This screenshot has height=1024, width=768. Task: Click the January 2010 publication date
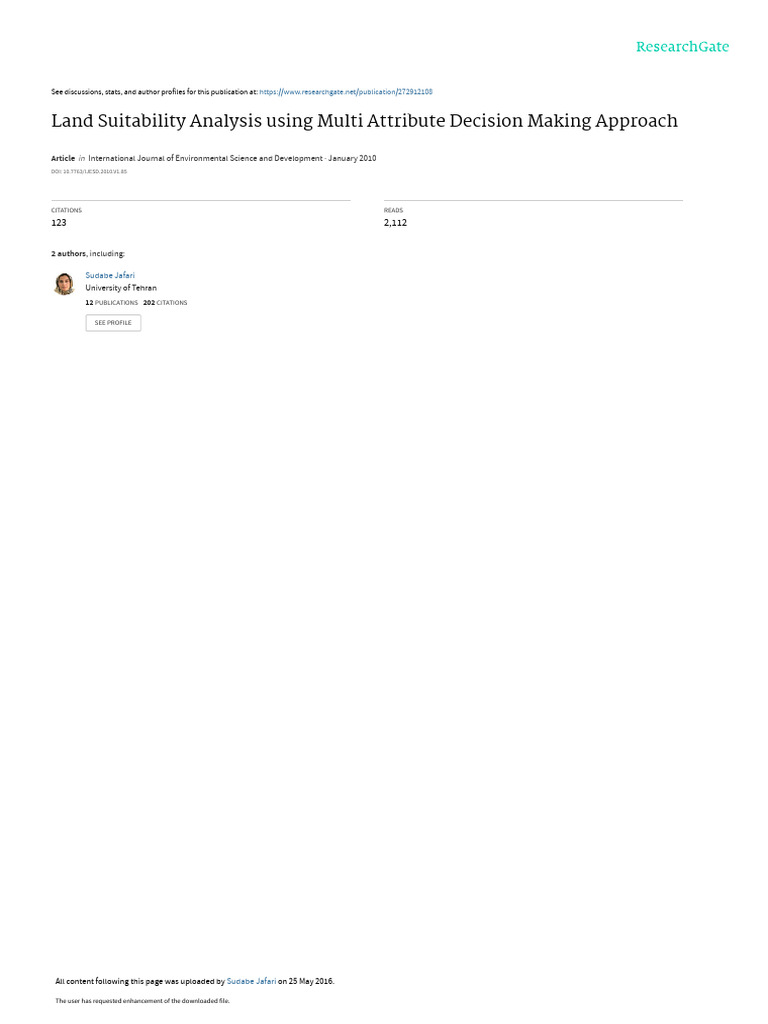(x=352, y=159)
